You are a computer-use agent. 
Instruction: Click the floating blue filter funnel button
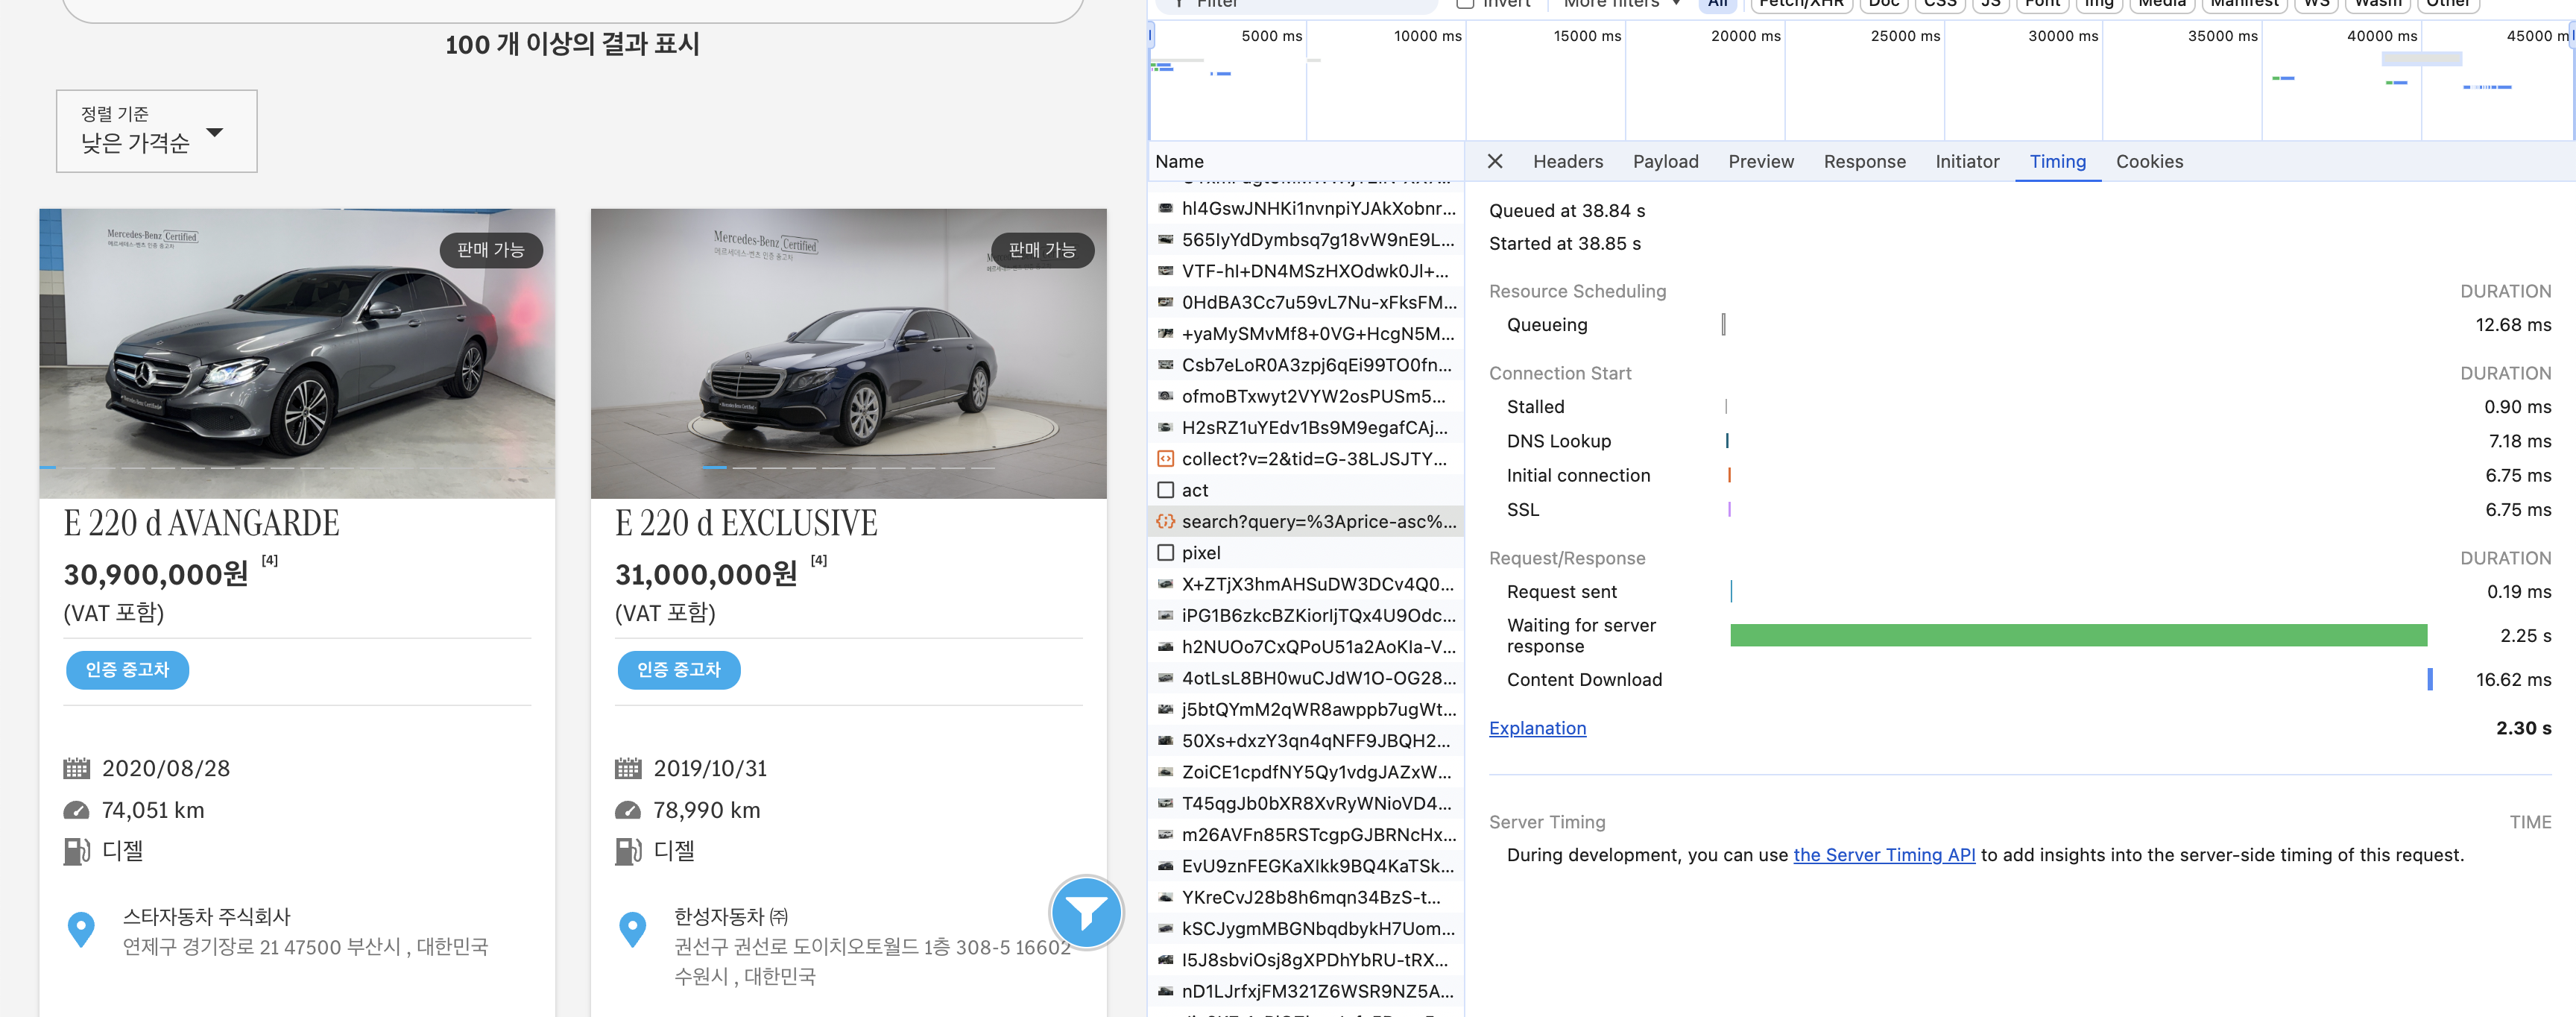[1086, 912]
